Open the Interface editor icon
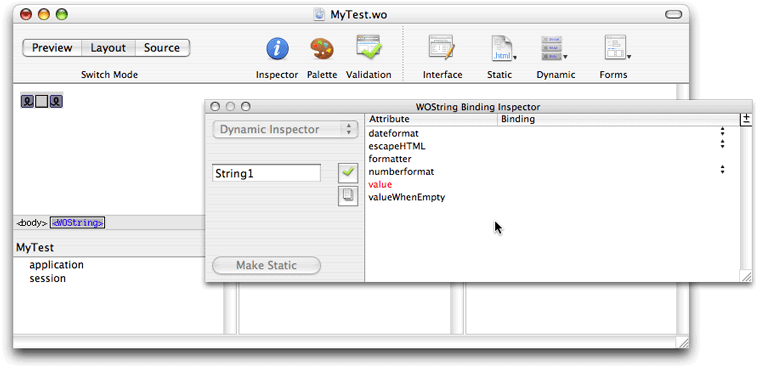 pyautogui.click(x=442, y=47)
